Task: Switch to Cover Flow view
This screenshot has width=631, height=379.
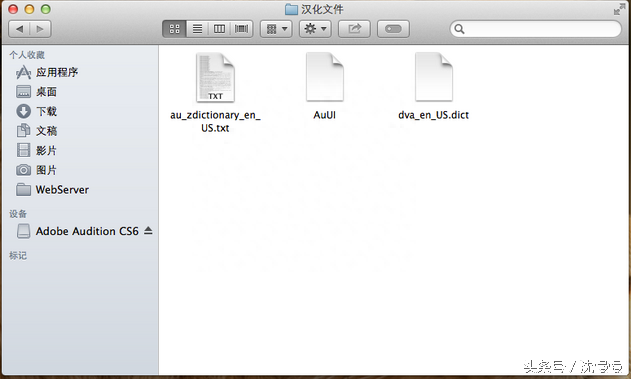Action: point(241,29)
